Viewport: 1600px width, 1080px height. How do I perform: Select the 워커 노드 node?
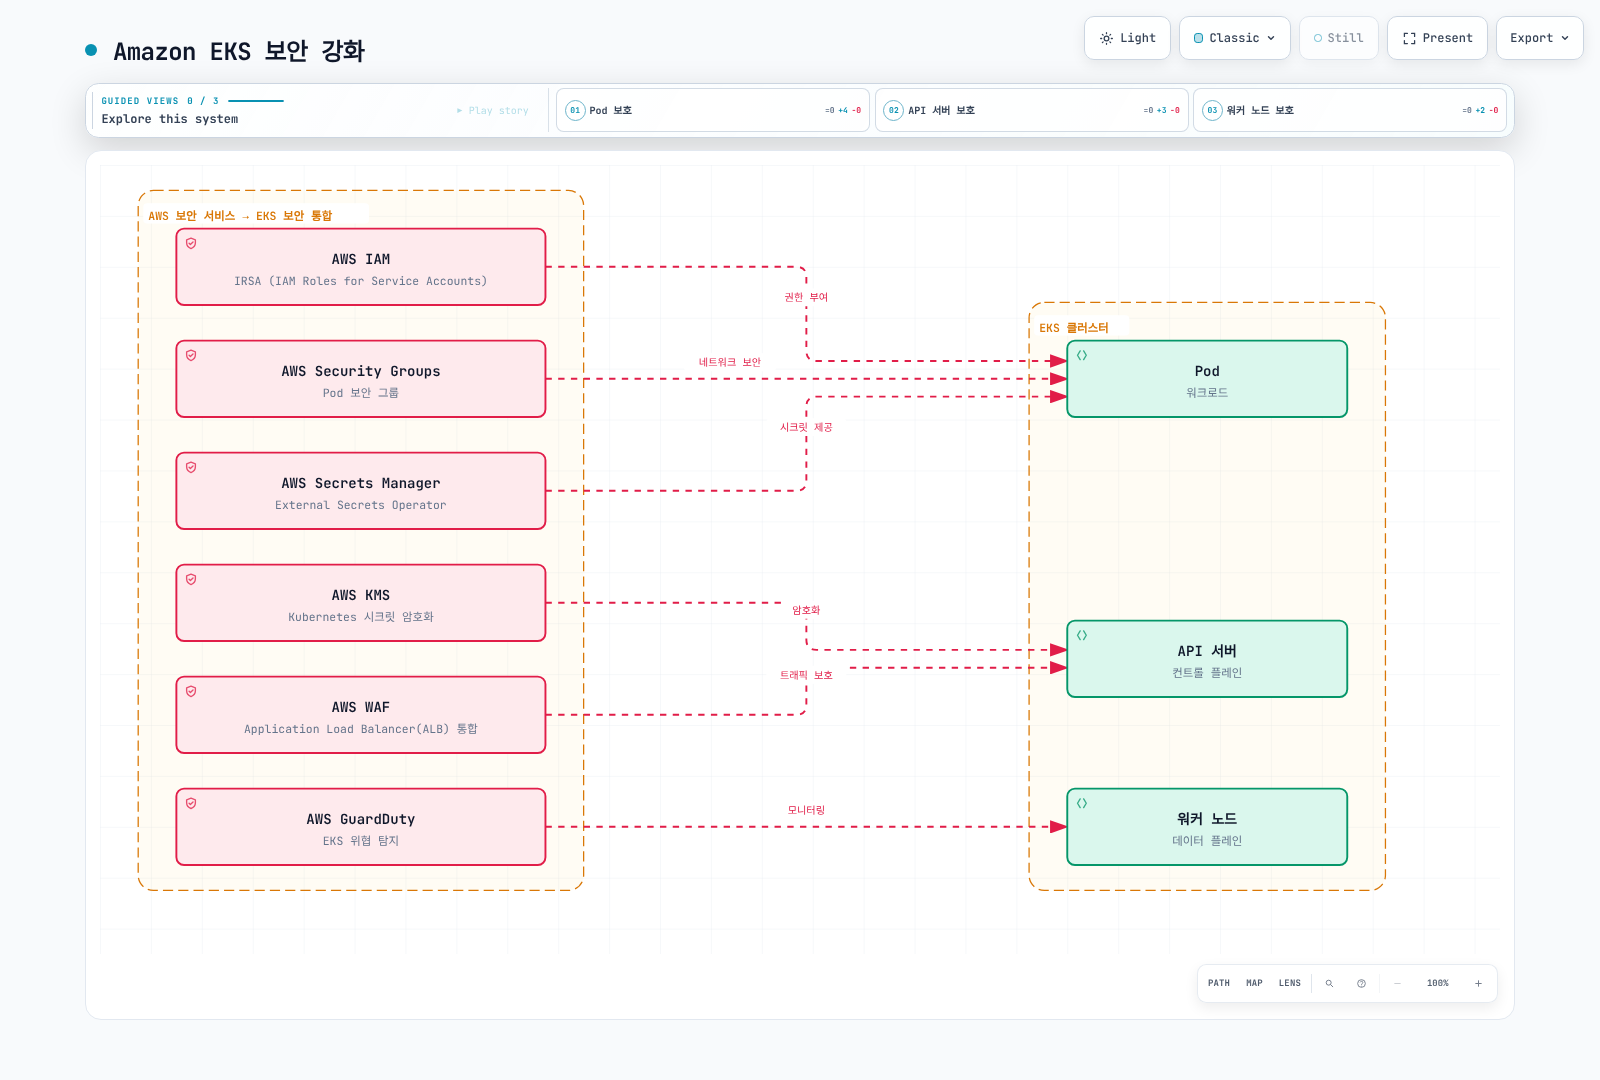pyautogui.click(x=1207, y=827)
